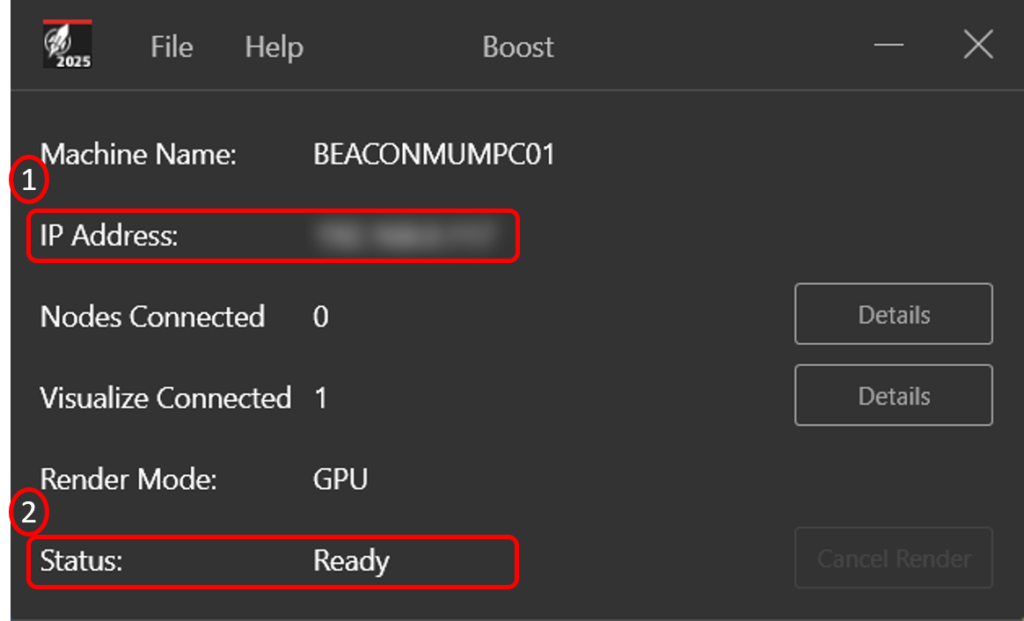Click the machine name BEACONMUMPC01
Image resolution: width=1024 pixels, height=621 pixels.
point(435,154)
